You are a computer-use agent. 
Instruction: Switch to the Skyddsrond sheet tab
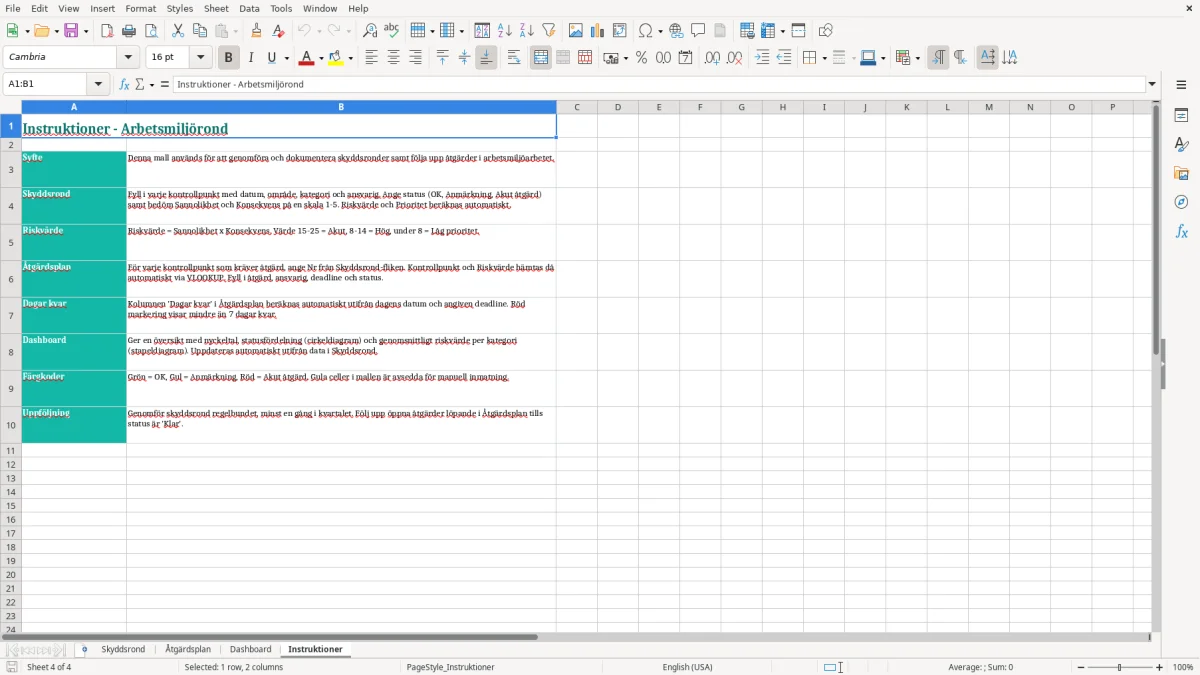[x=123, y=650]
